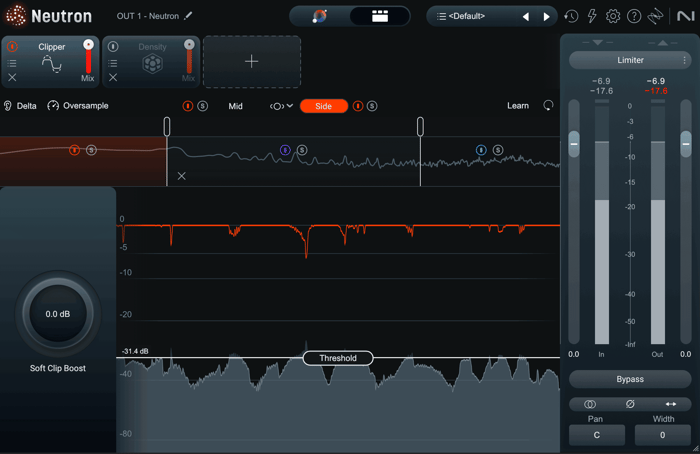Adjust the Density Mix slider
Viewport: 700px width, 454px height.
pyautogui.click(x=189, y=56)
